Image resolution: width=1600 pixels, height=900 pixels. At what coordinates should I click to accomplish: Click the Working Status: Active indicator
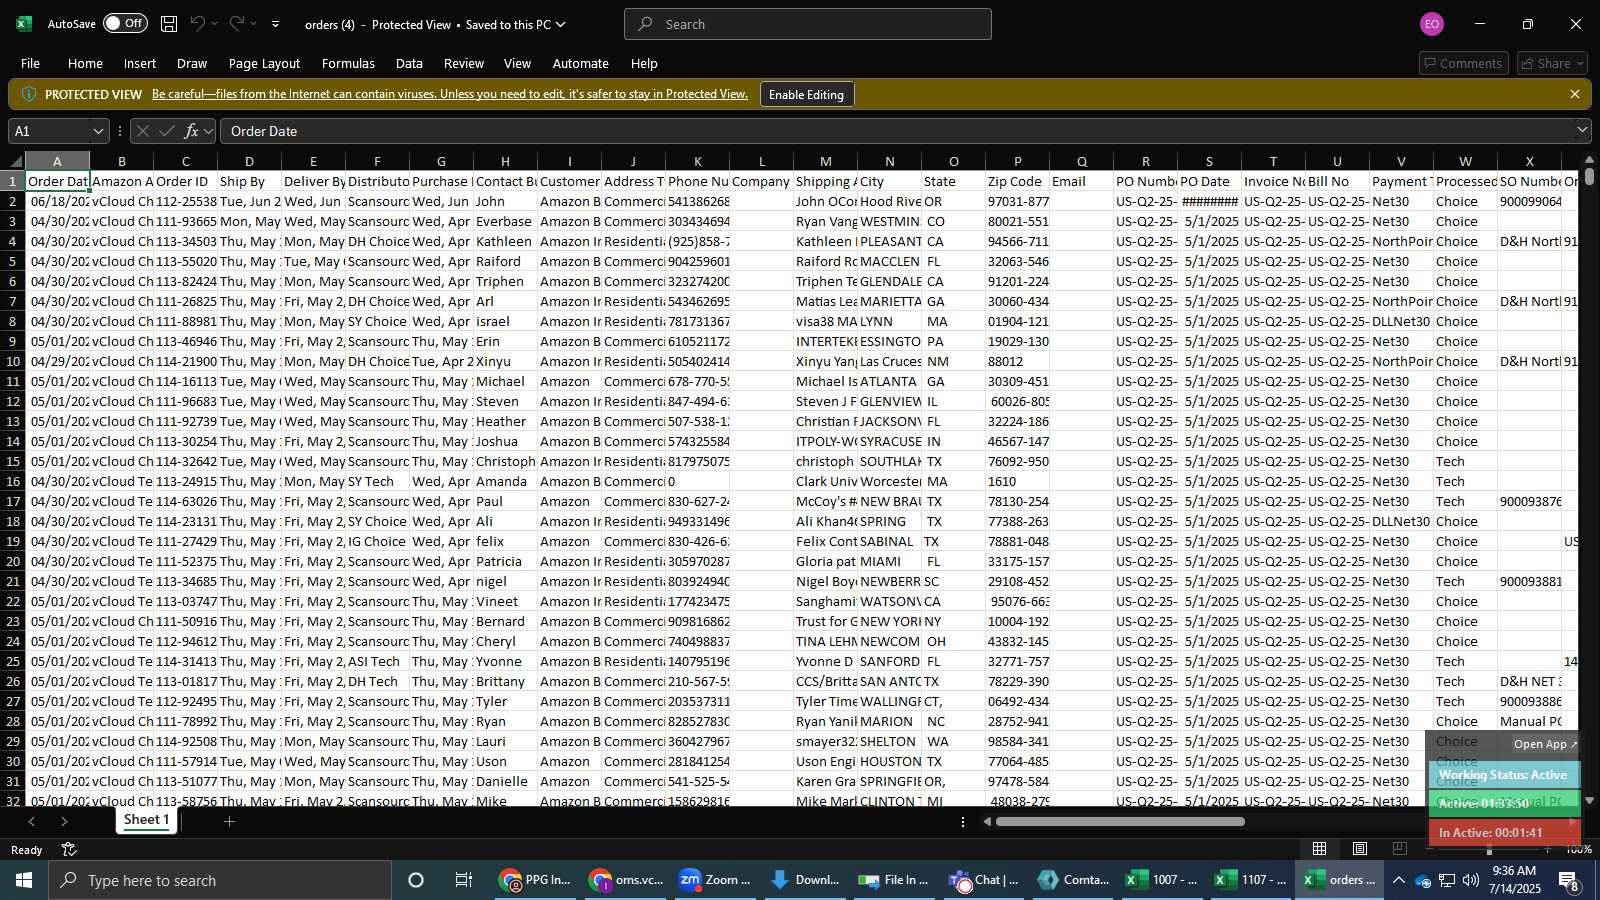click(1503, 775)
